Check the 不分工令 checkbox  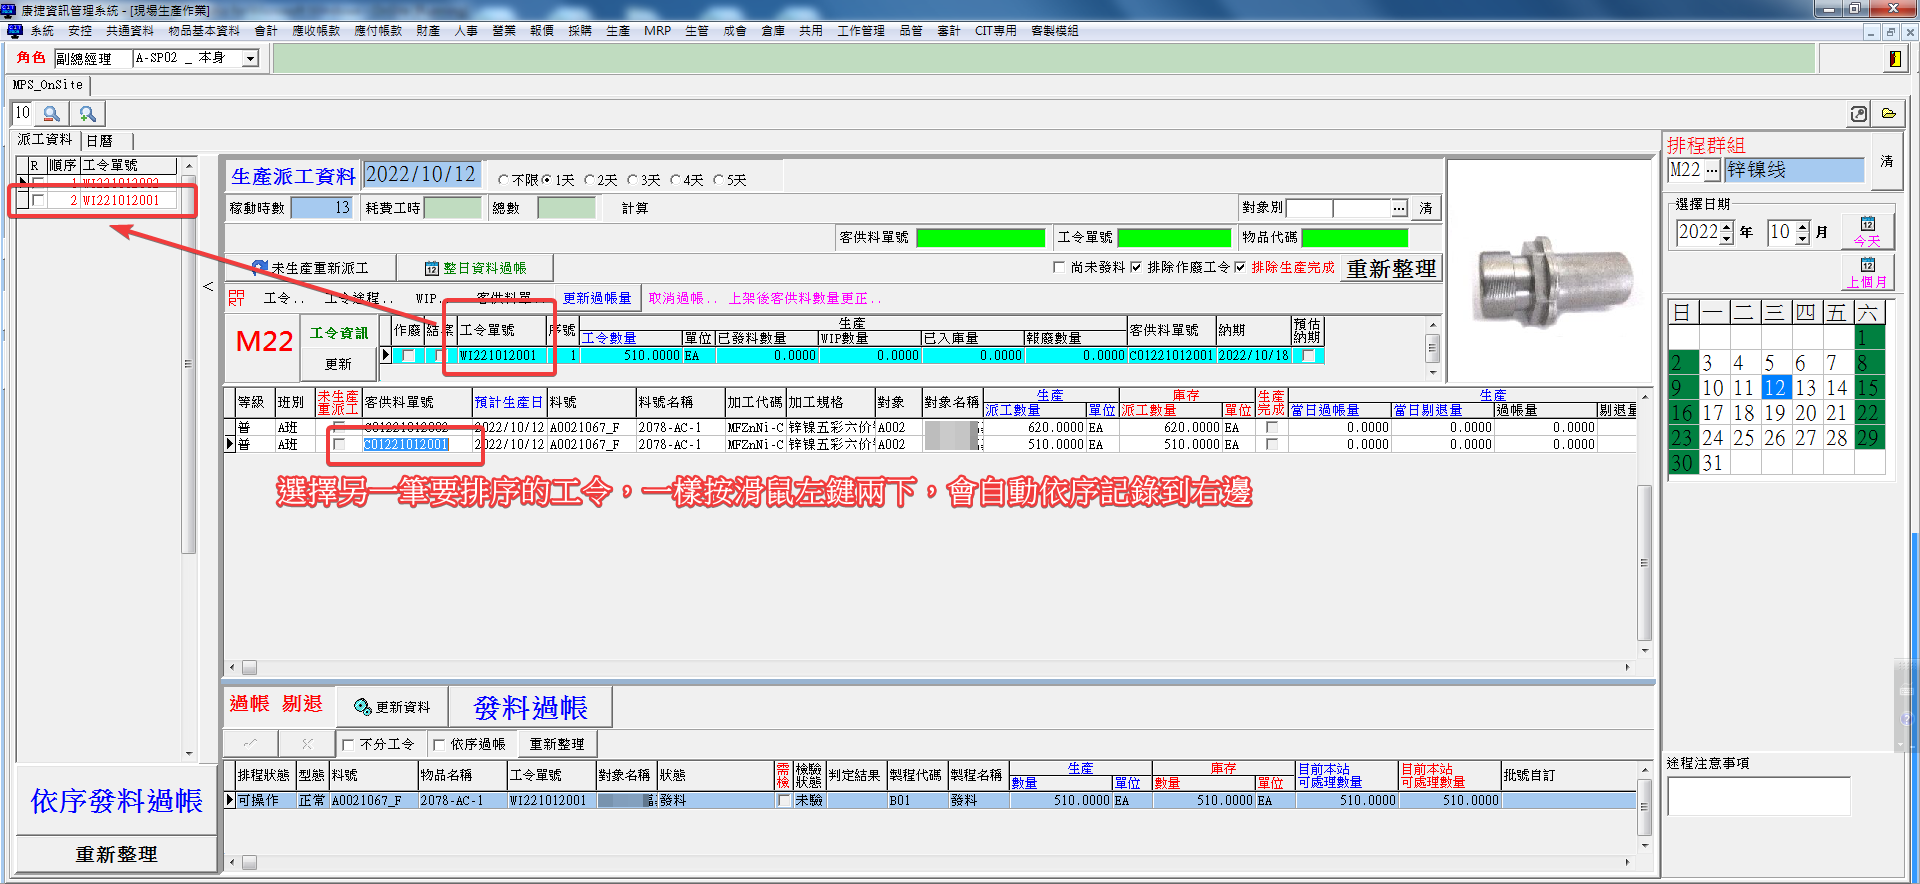pos(348,745)
